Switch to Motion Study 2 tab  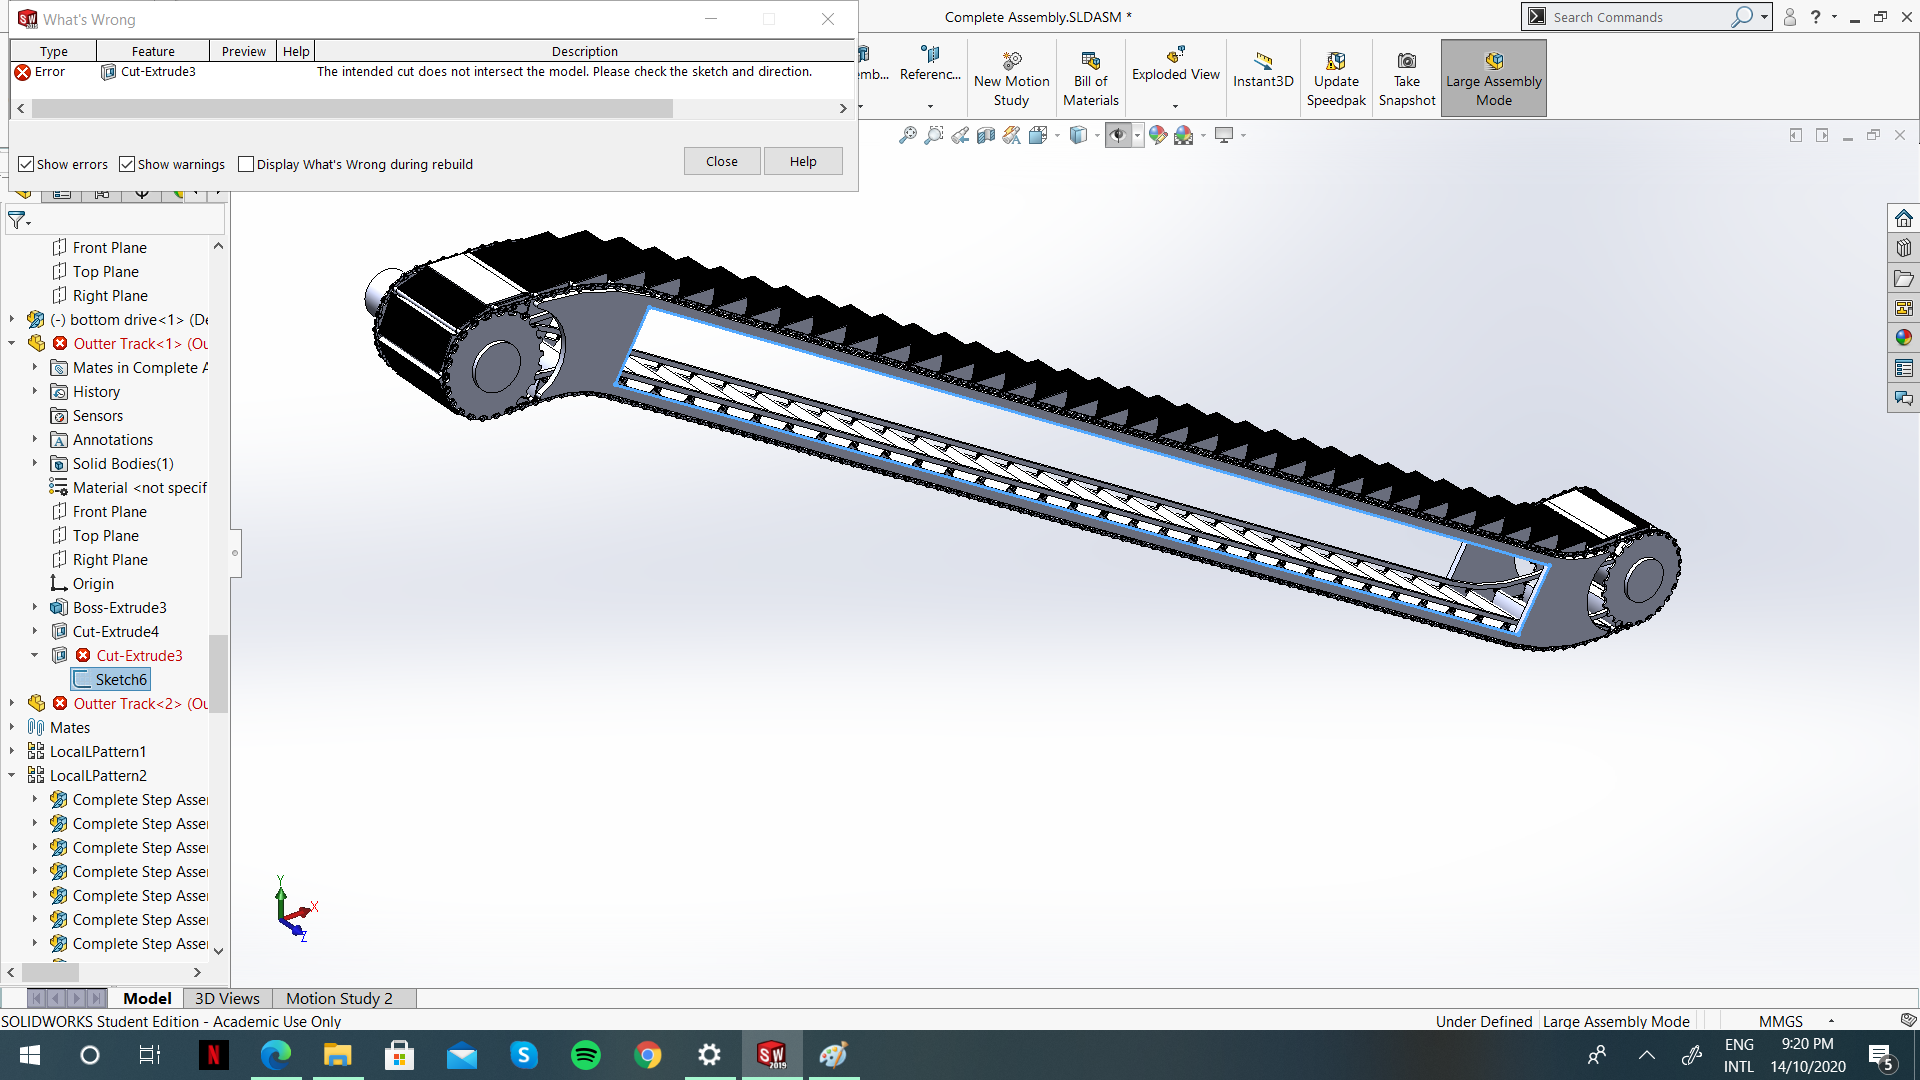pos(339,998)
